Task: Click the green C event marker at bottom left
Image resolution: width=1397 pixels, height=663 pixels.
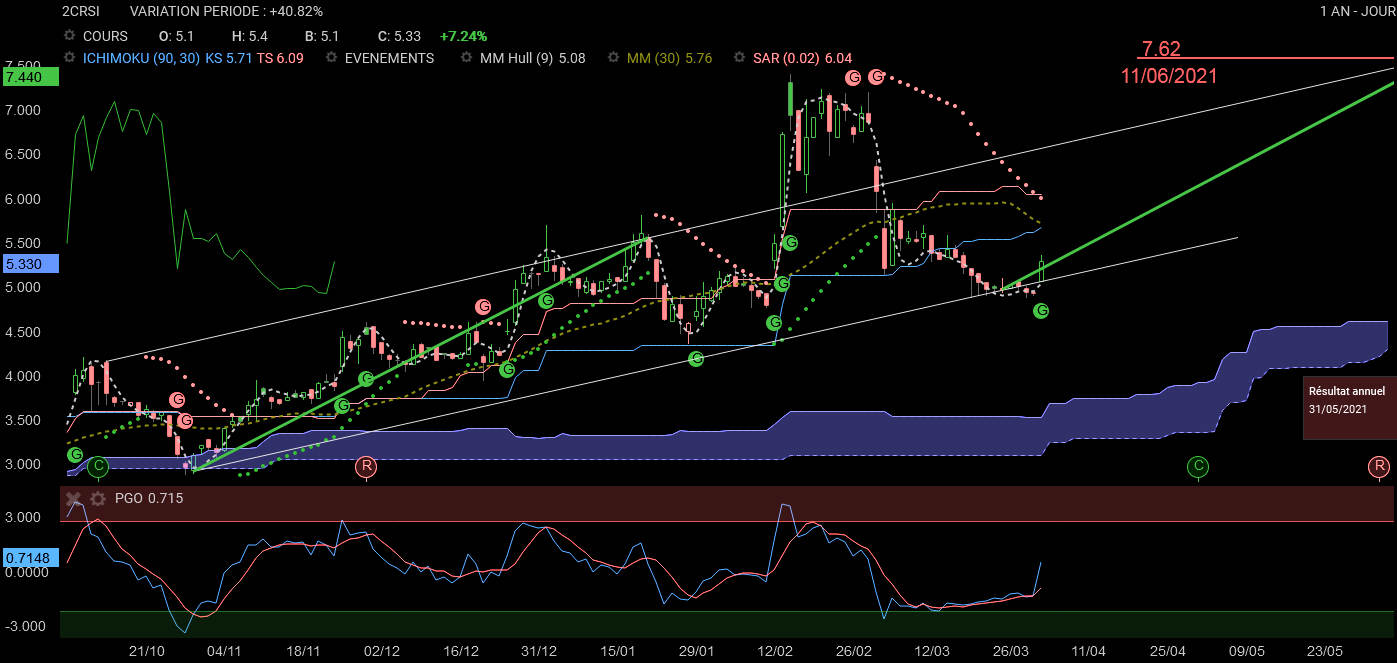Action: [97, 466]
